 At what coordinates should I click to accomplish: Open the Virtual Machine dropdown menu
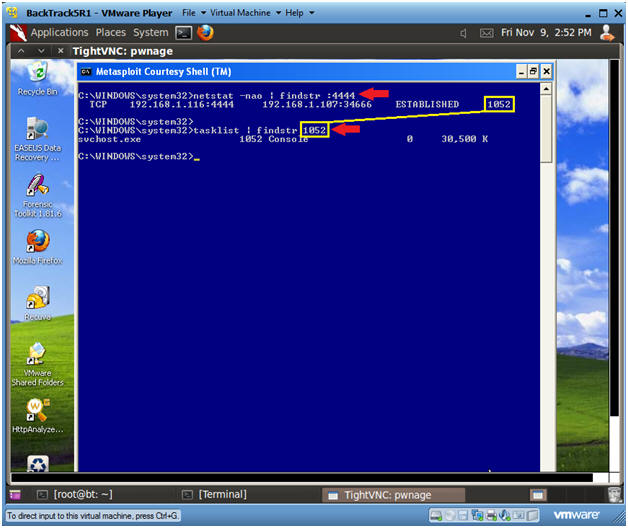click(246, 13)
